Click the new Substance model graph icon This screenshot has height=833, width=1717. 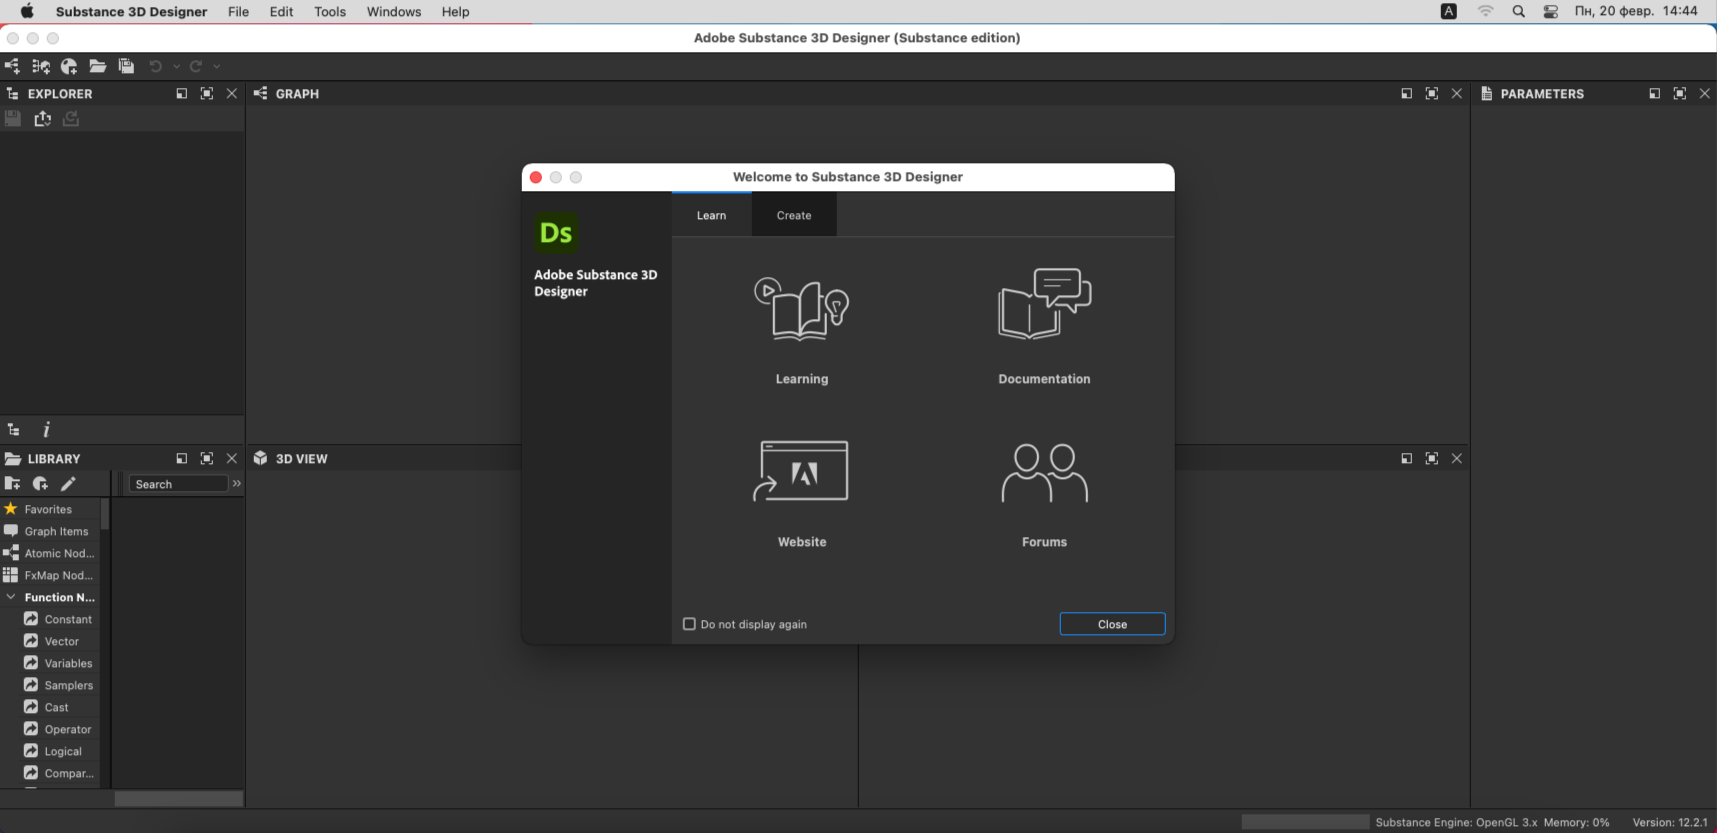click(41, 66)
